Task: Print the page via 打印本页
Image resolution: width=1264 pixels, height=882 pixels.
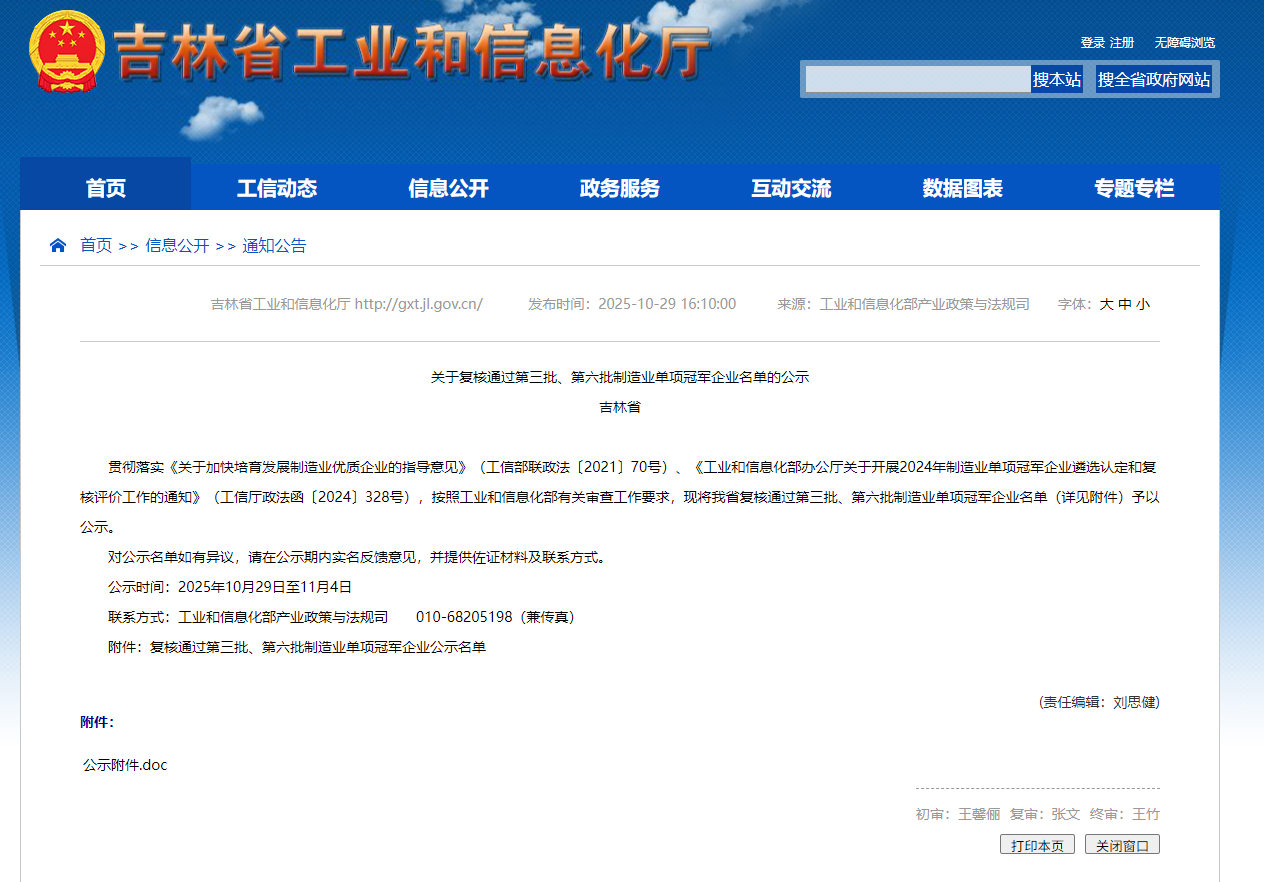Action: (x=1037, y=844)
